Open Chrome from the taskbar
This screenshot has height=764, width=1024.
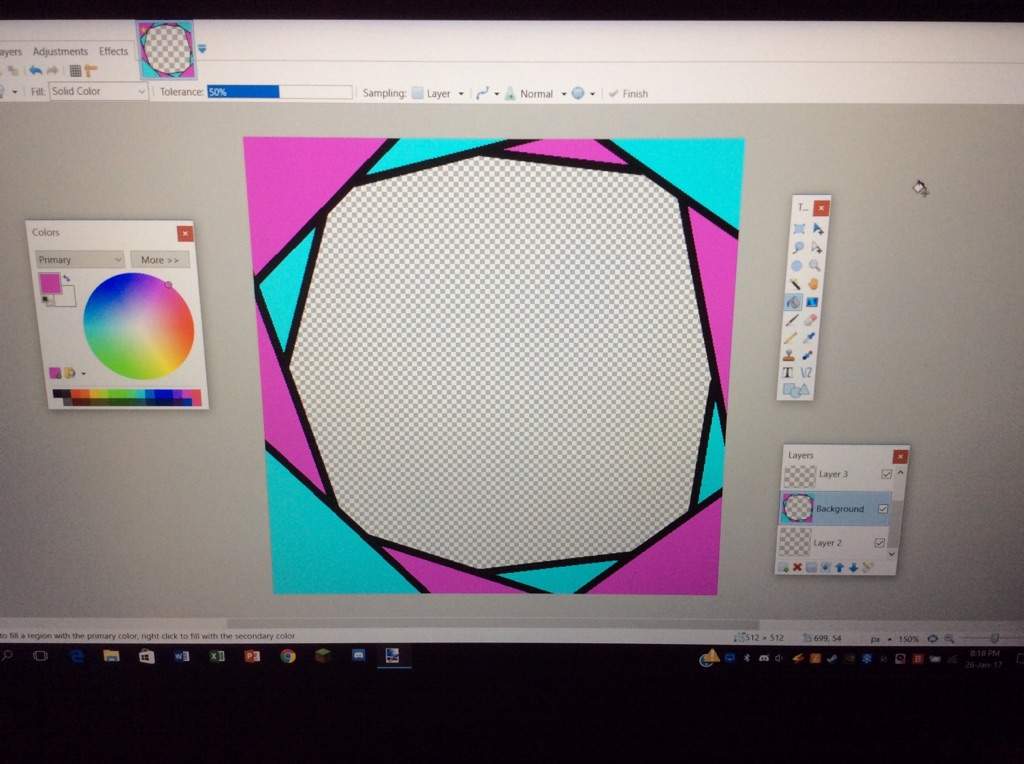pyautogui.click(x=288, y=655)
